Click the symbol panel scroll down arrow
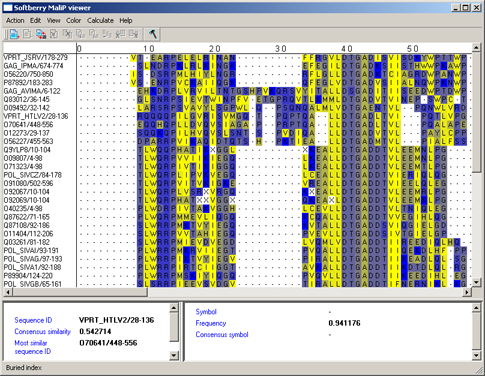The image size is (485, 376). click(x=476, y=355)
